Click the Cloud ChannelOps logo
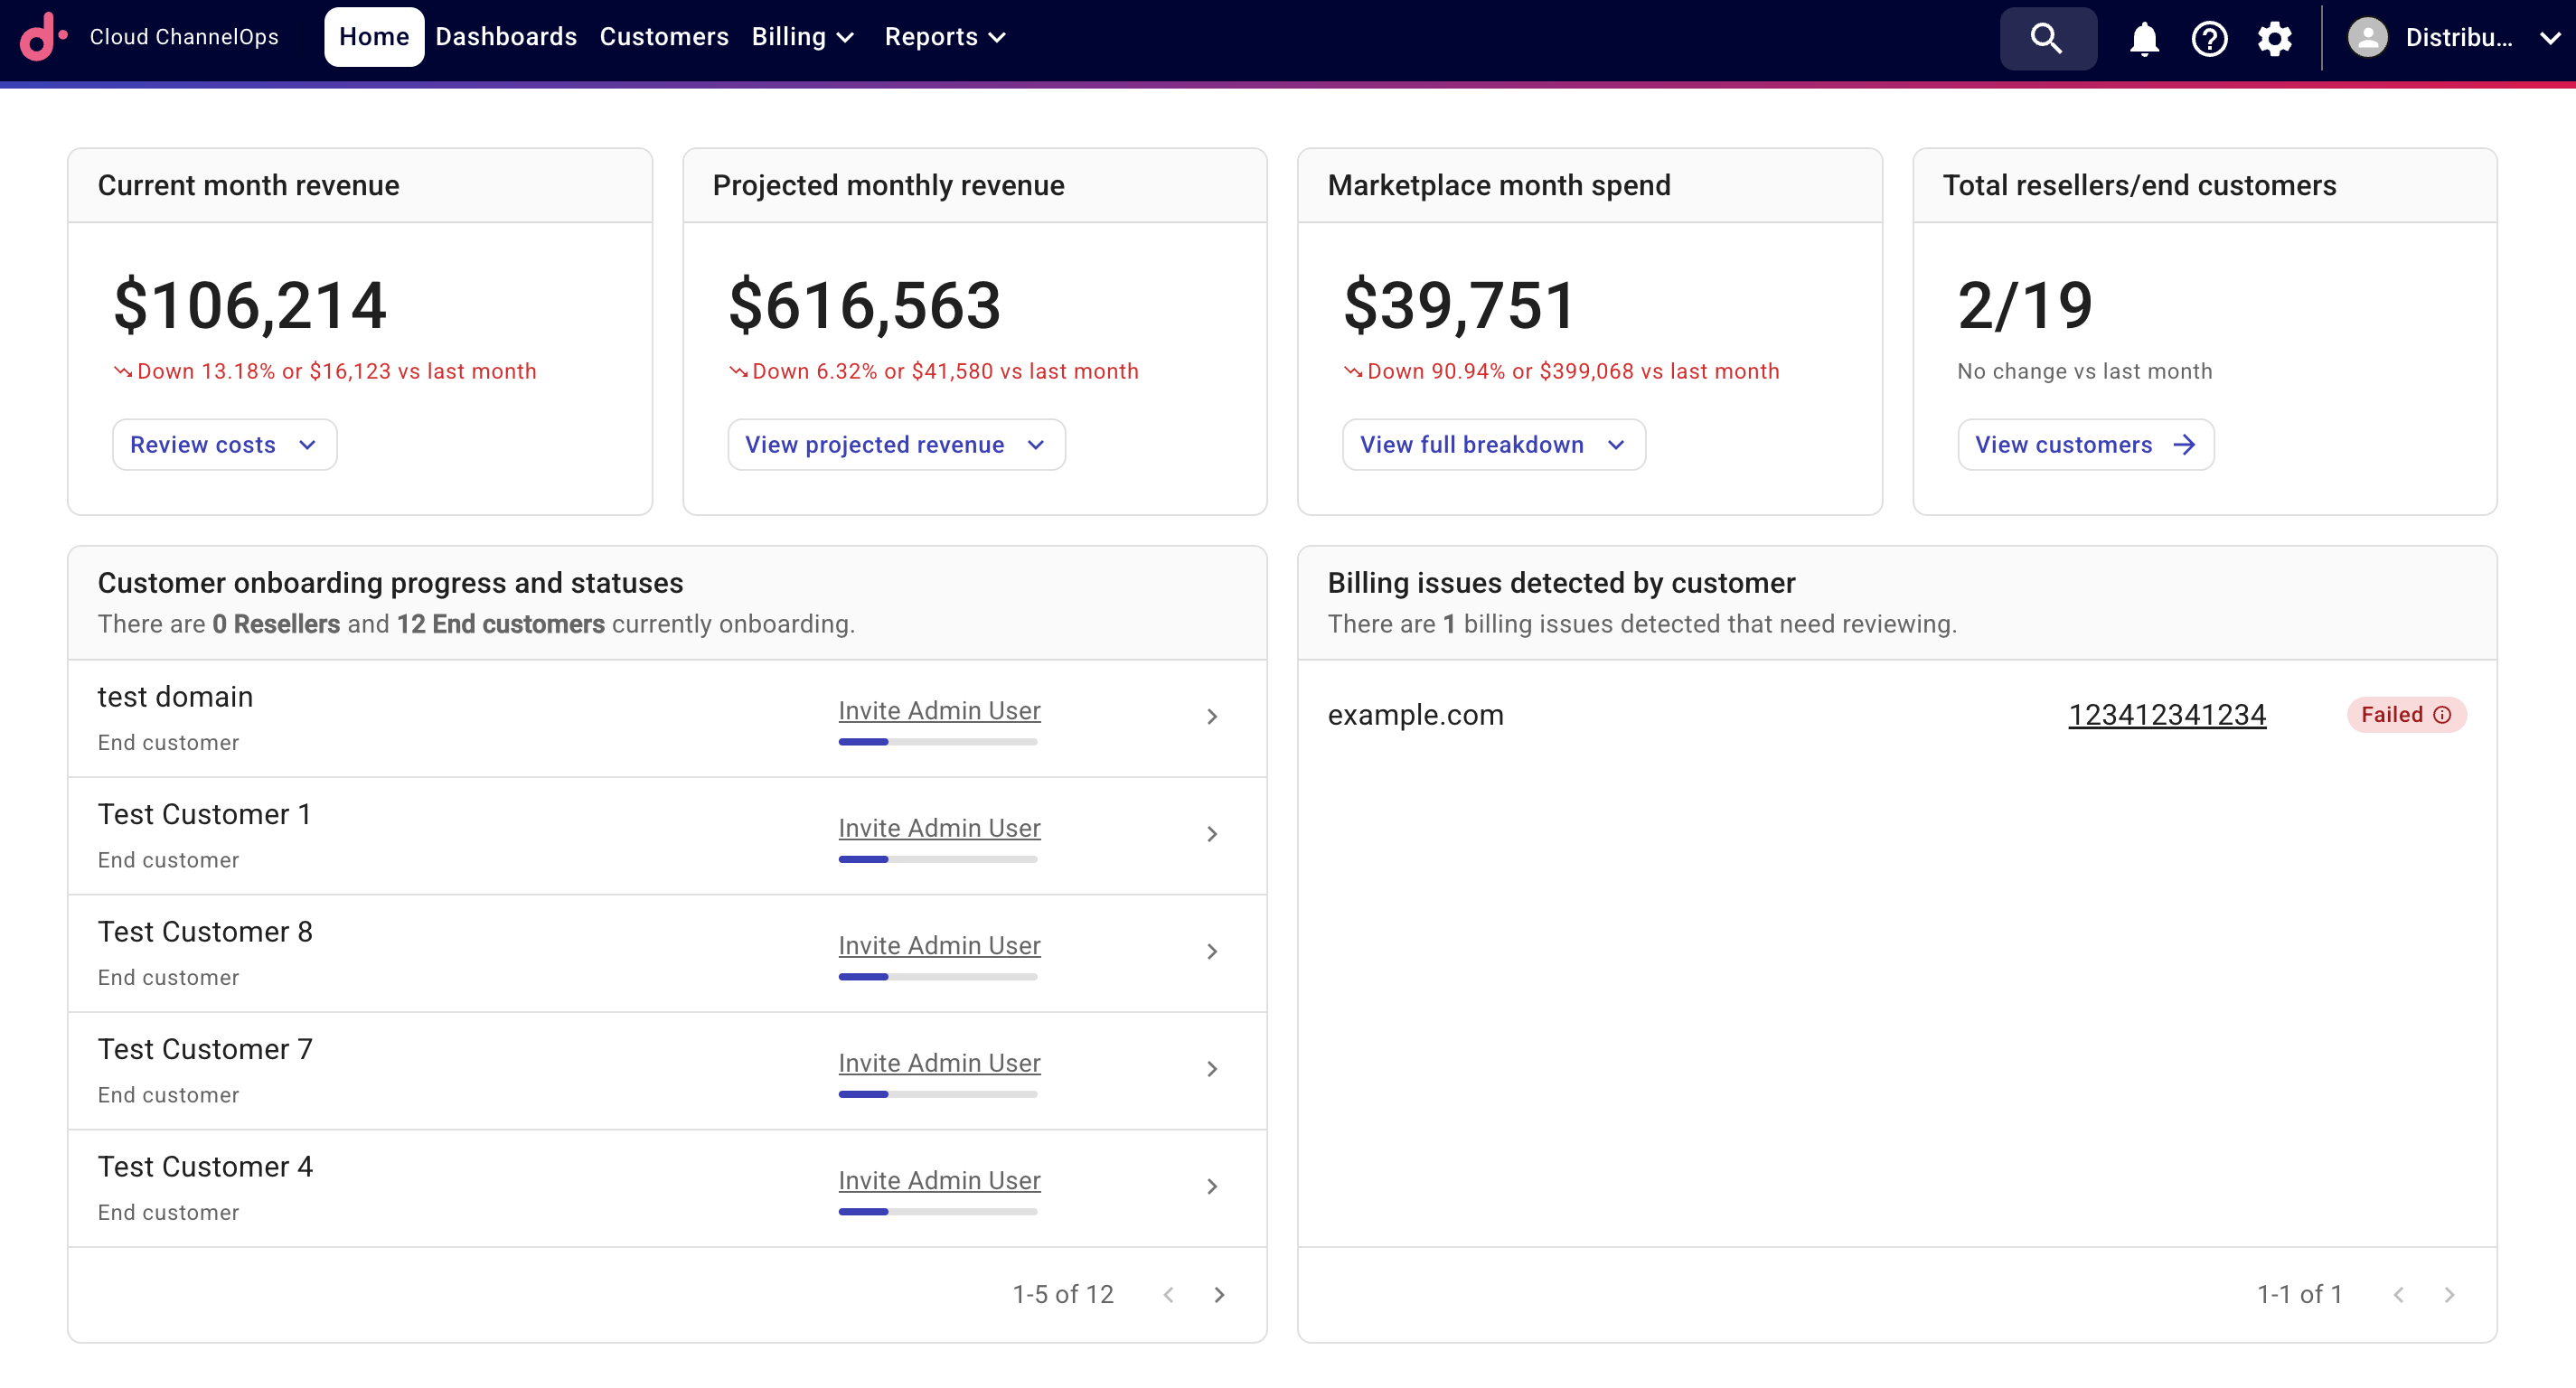The height and width of the screenshot is (1388, 2576). (x=44, y=36)
